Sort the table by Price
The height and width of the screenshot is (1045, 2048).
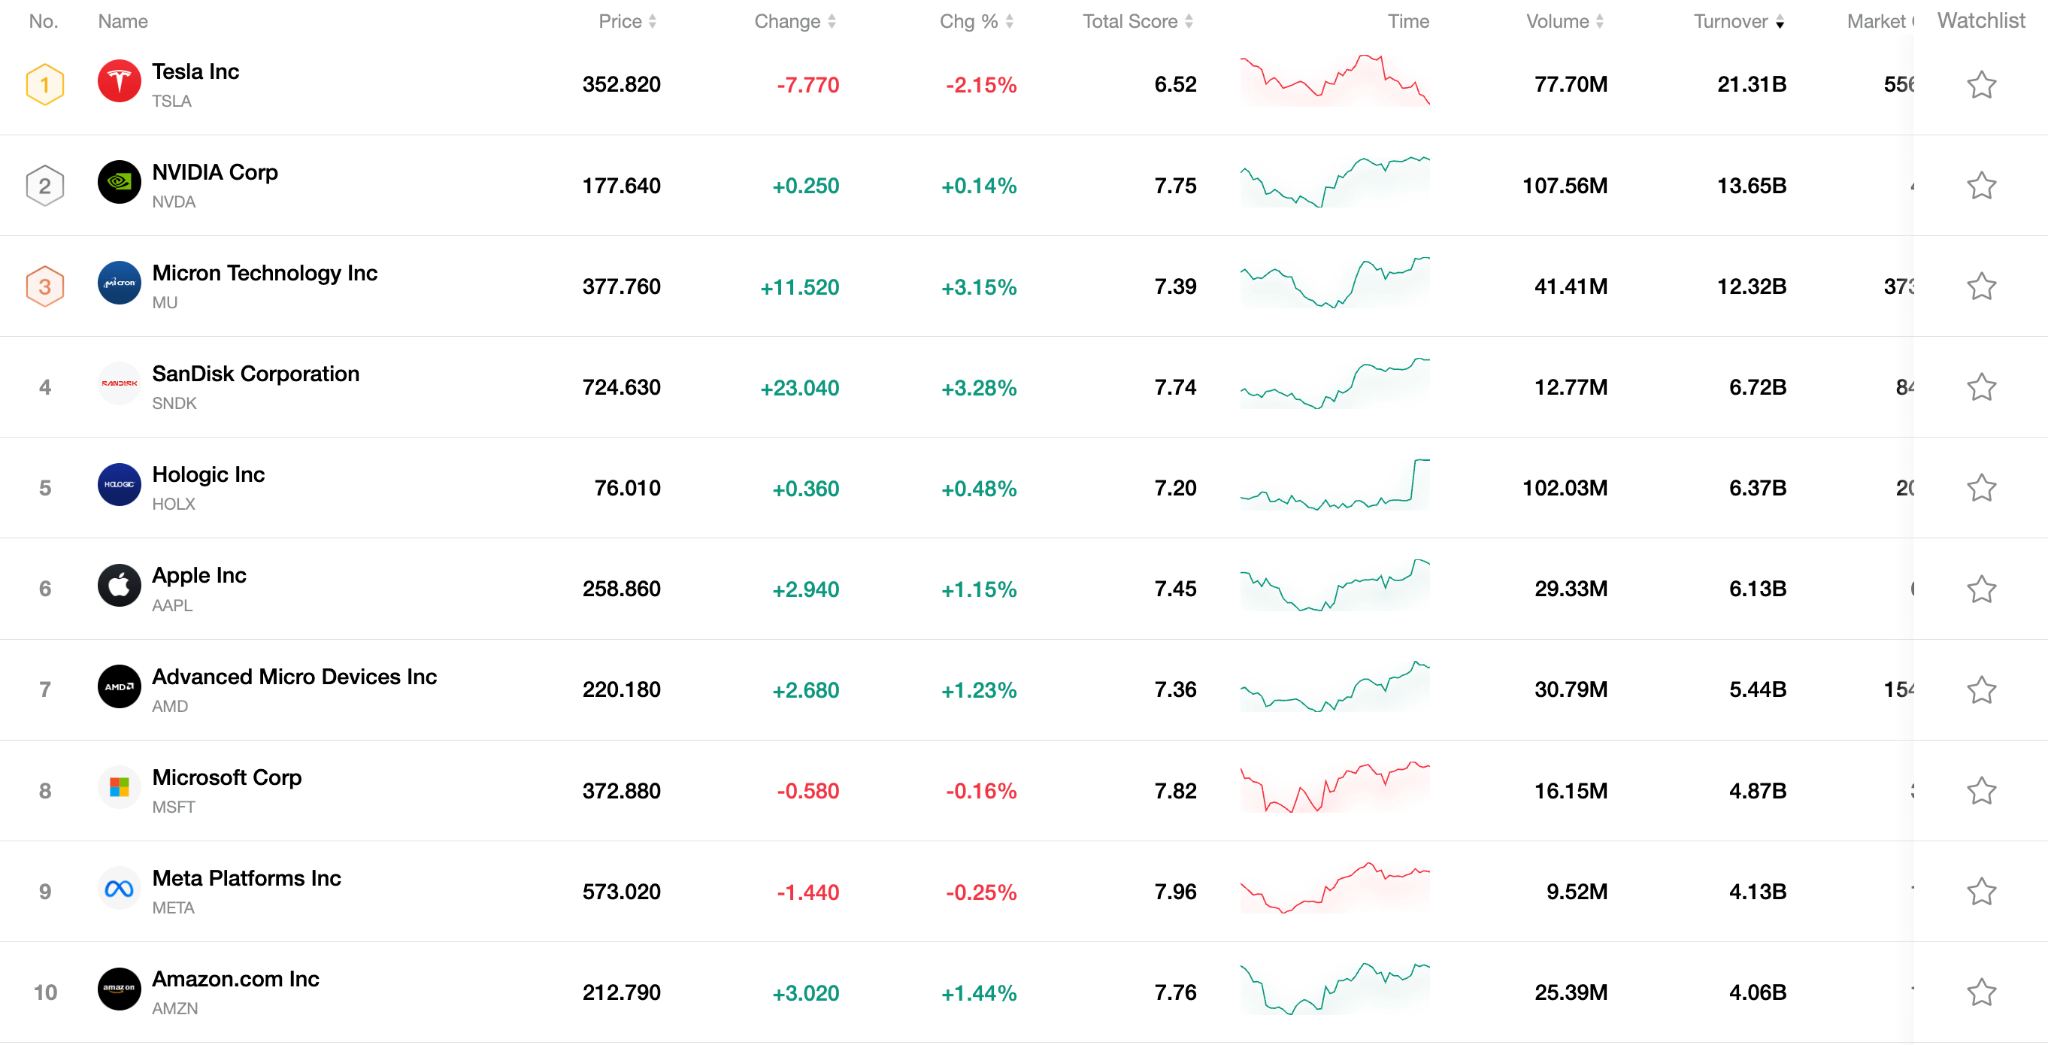pyautogui.click(x=620, y=21)
